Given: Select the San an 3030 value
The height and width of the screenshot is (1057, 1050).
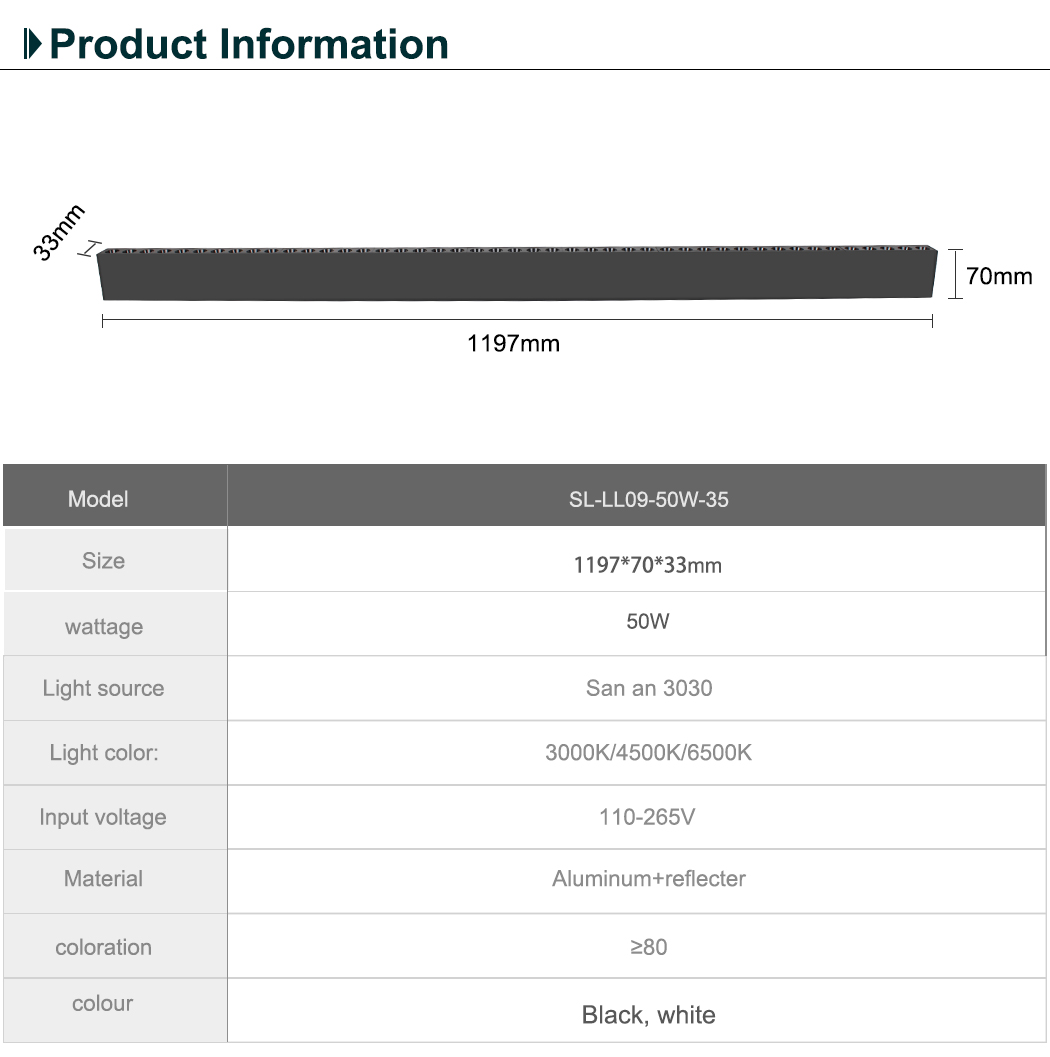Looking at the screenshot, I should click(x=649, y=688).
